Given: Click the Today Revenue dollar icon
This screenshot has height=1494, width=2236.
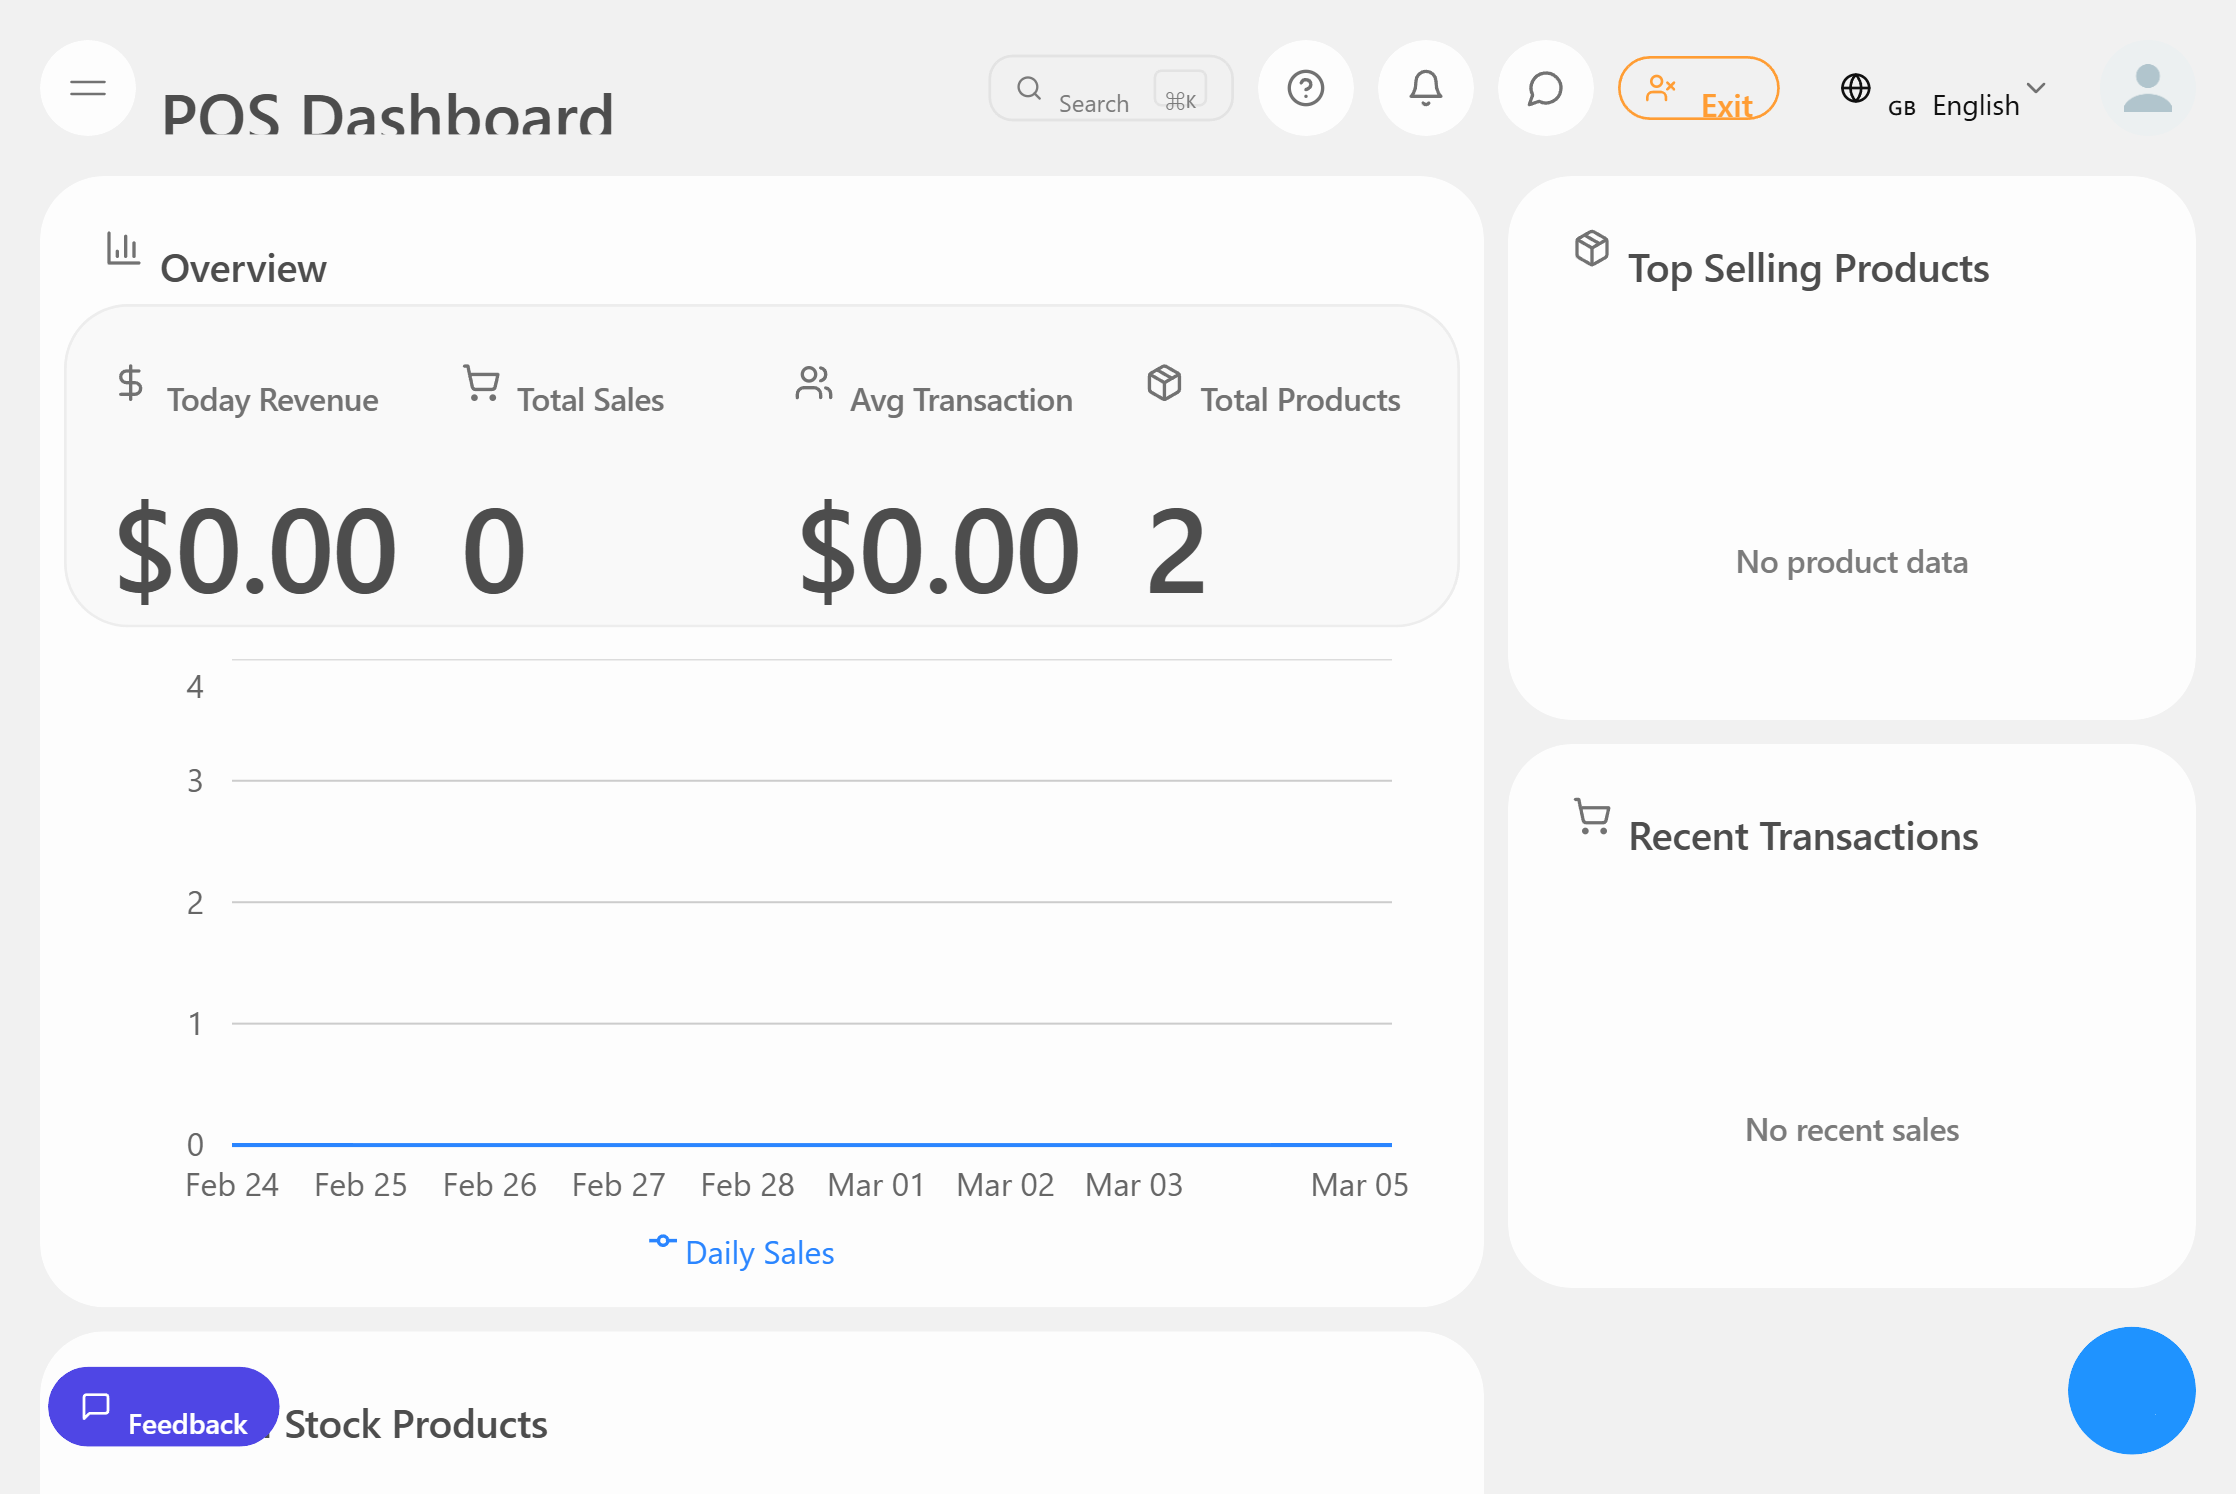Looking at the screenshot, I should [129, 384].
